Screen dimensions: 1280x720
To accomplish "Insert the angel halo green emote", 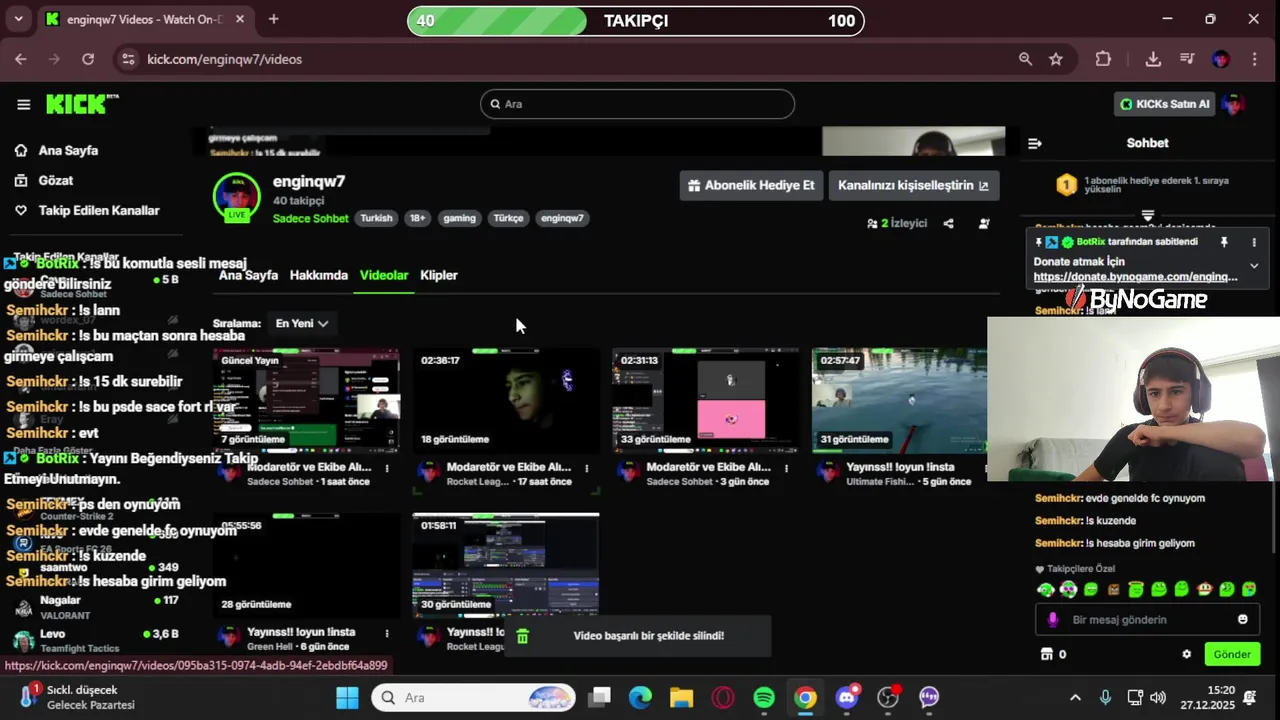I will click(x=1136, y=590).
